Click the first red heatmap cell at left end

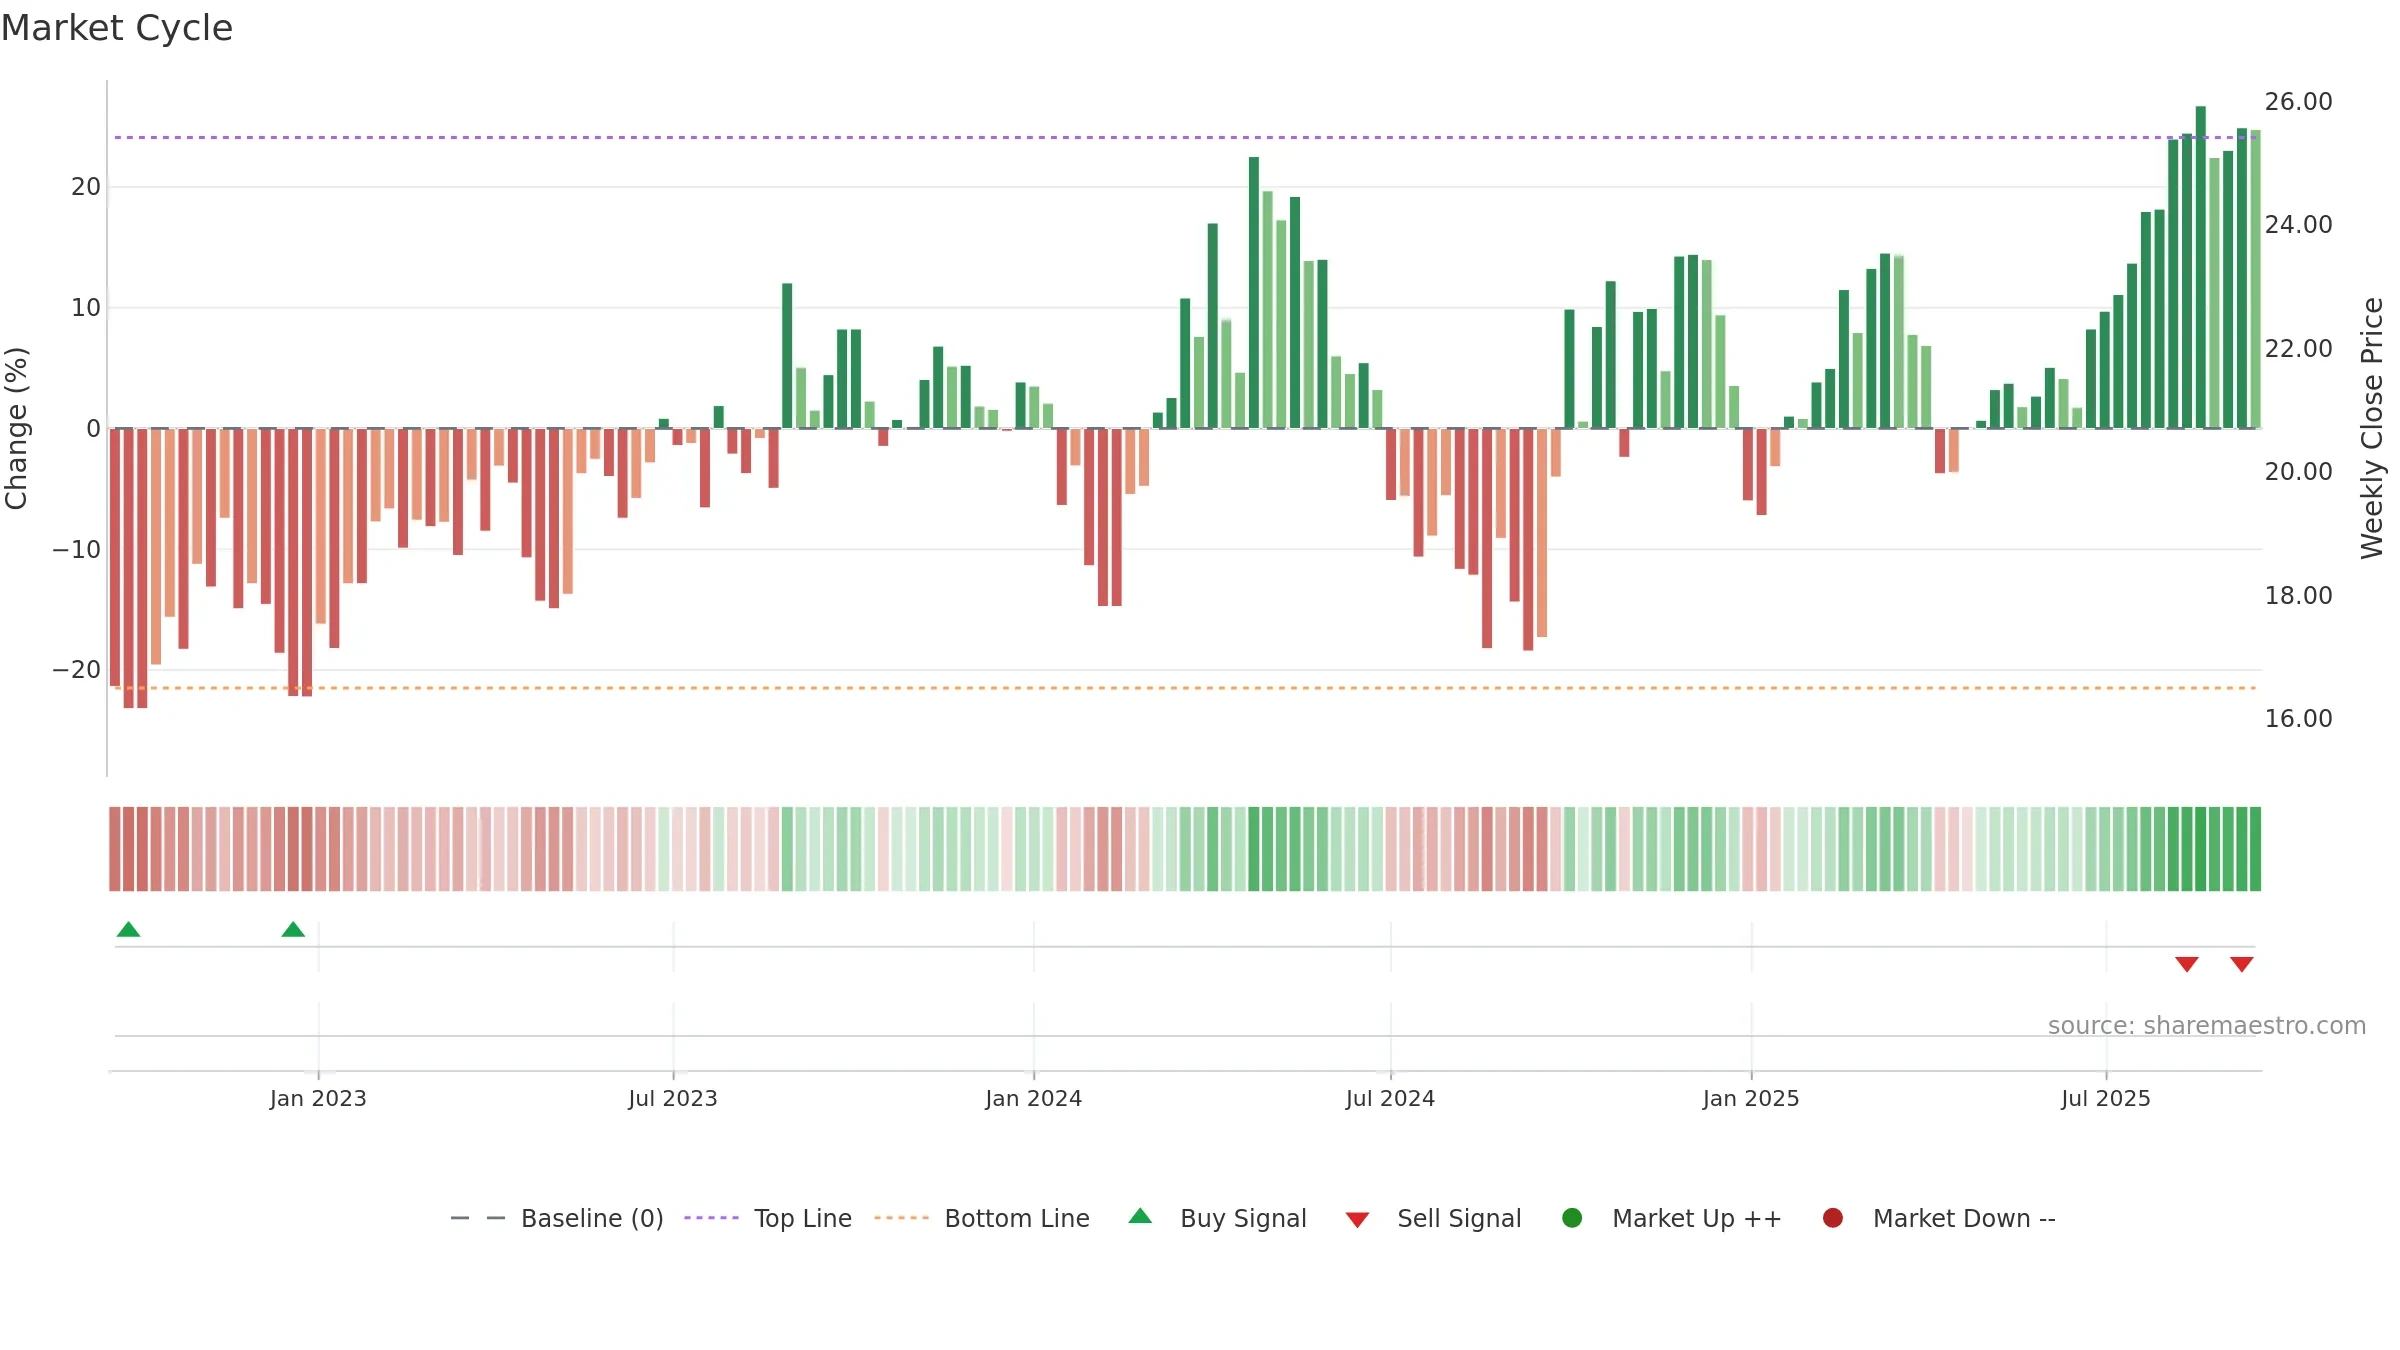pyautogui.click(x=115, y=849)
